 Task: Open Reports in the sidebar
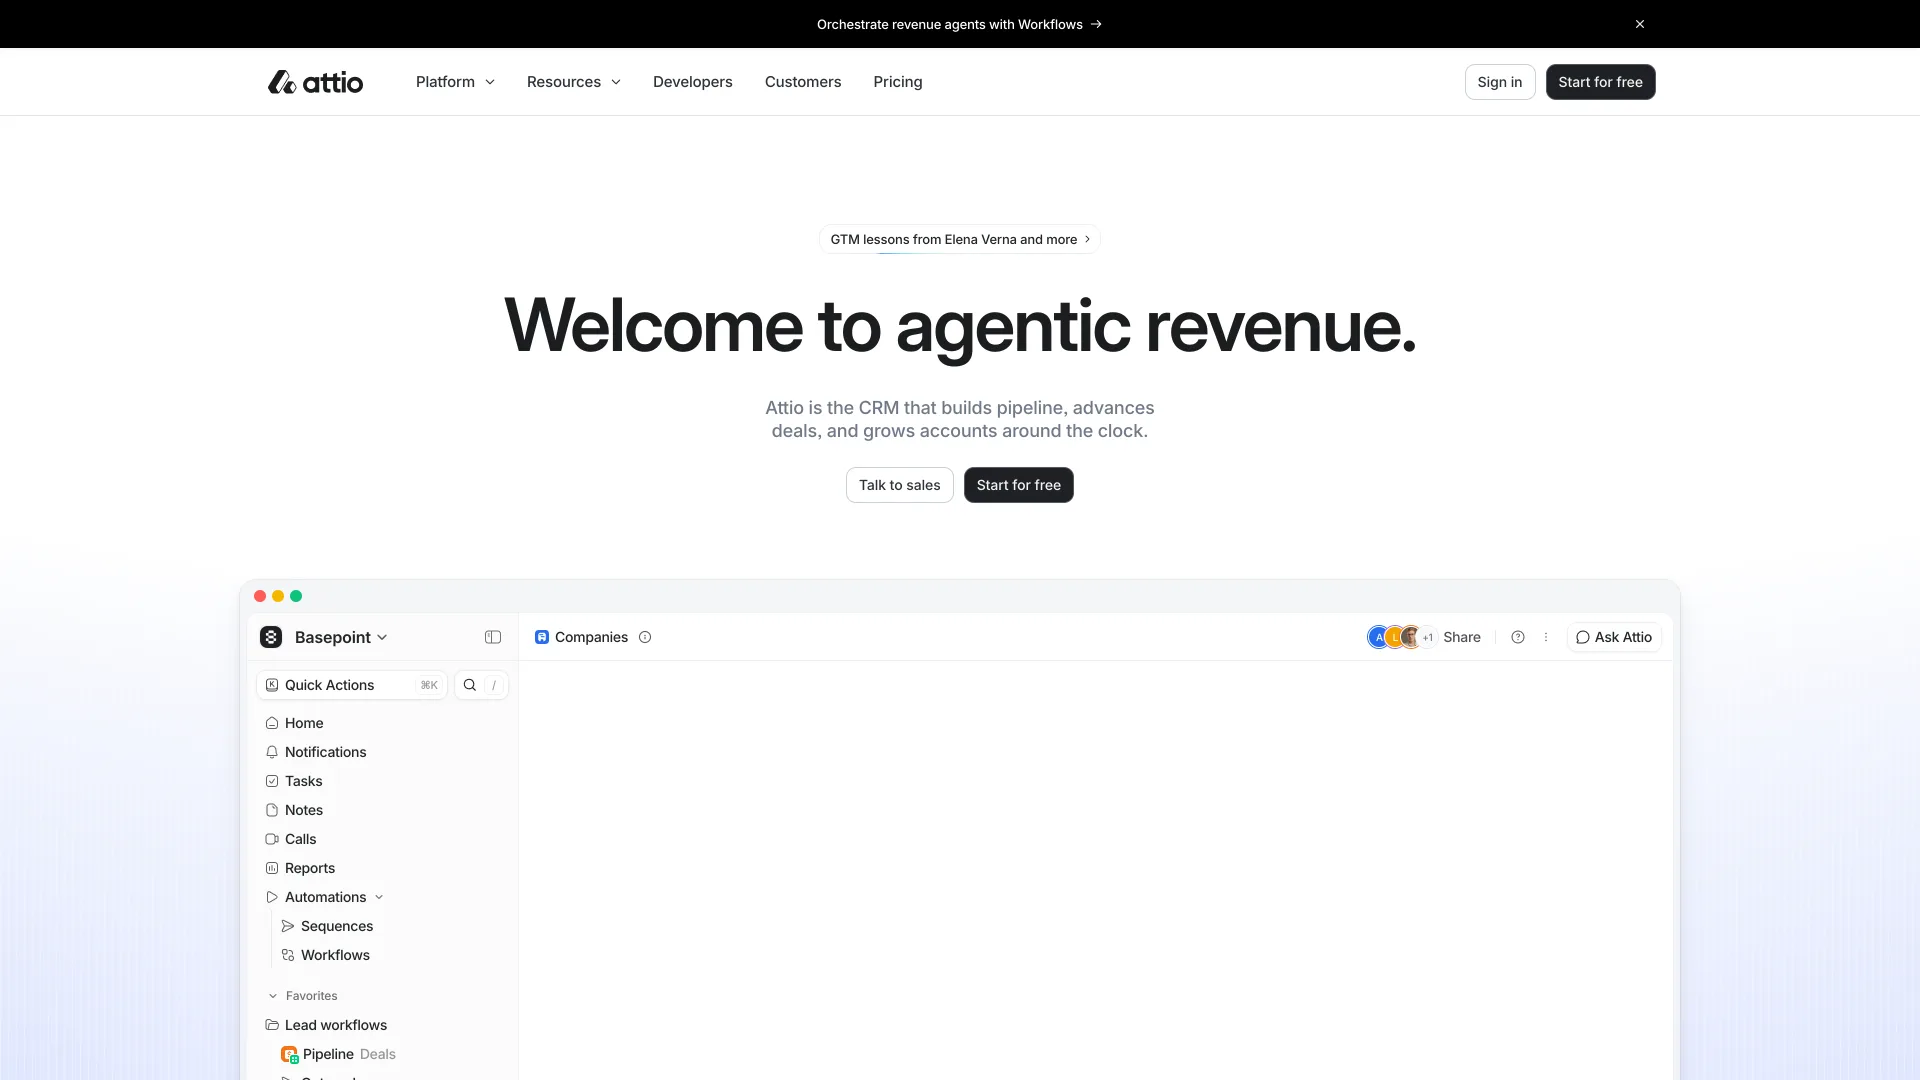click(300, 868)
